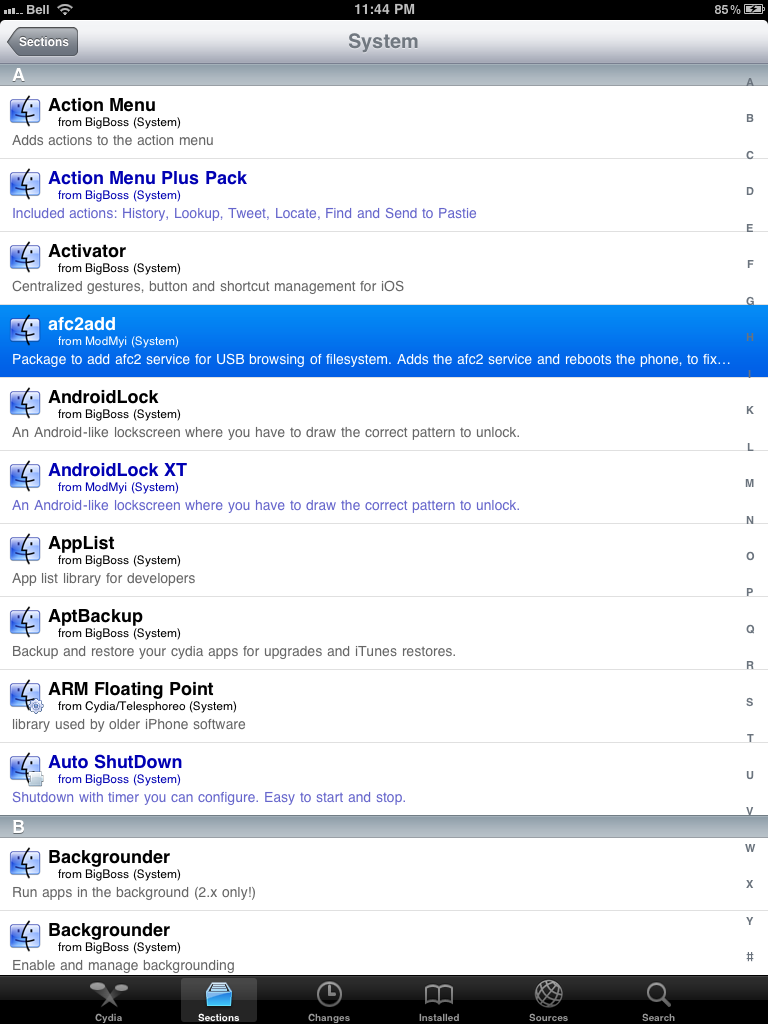Tap the Wi-Fi status icon
The width and height of the screenshot is (768, 1024).
pos(65,9)
